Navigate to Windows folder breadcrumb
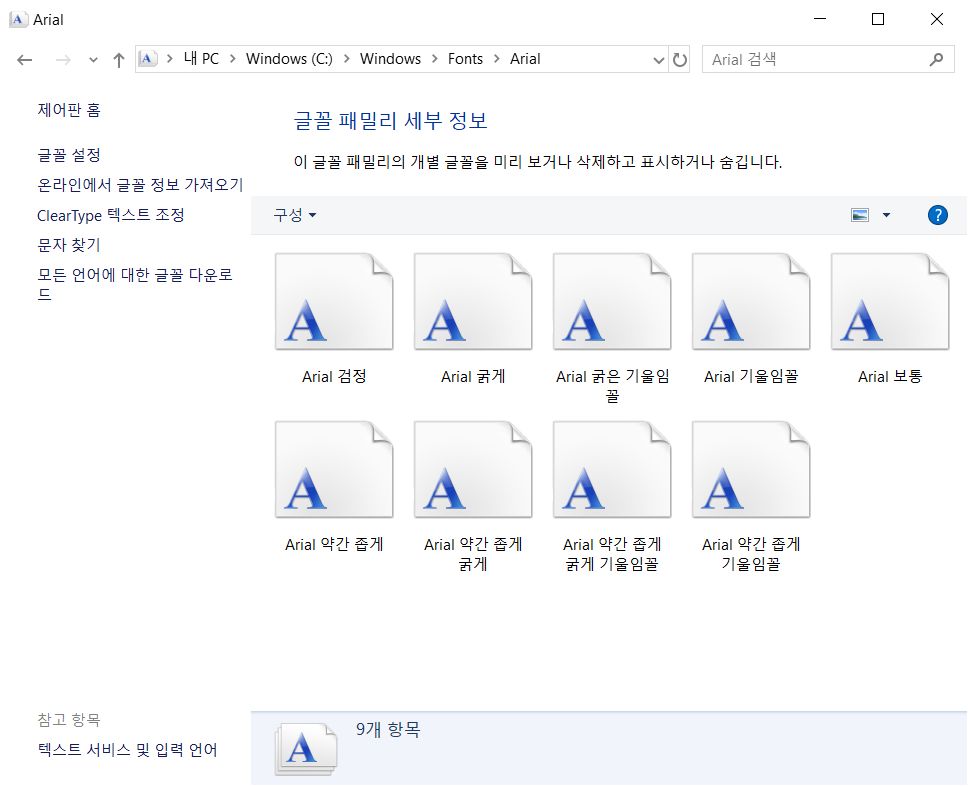Viewport: 968px width, 786px height. coord(390,59)
